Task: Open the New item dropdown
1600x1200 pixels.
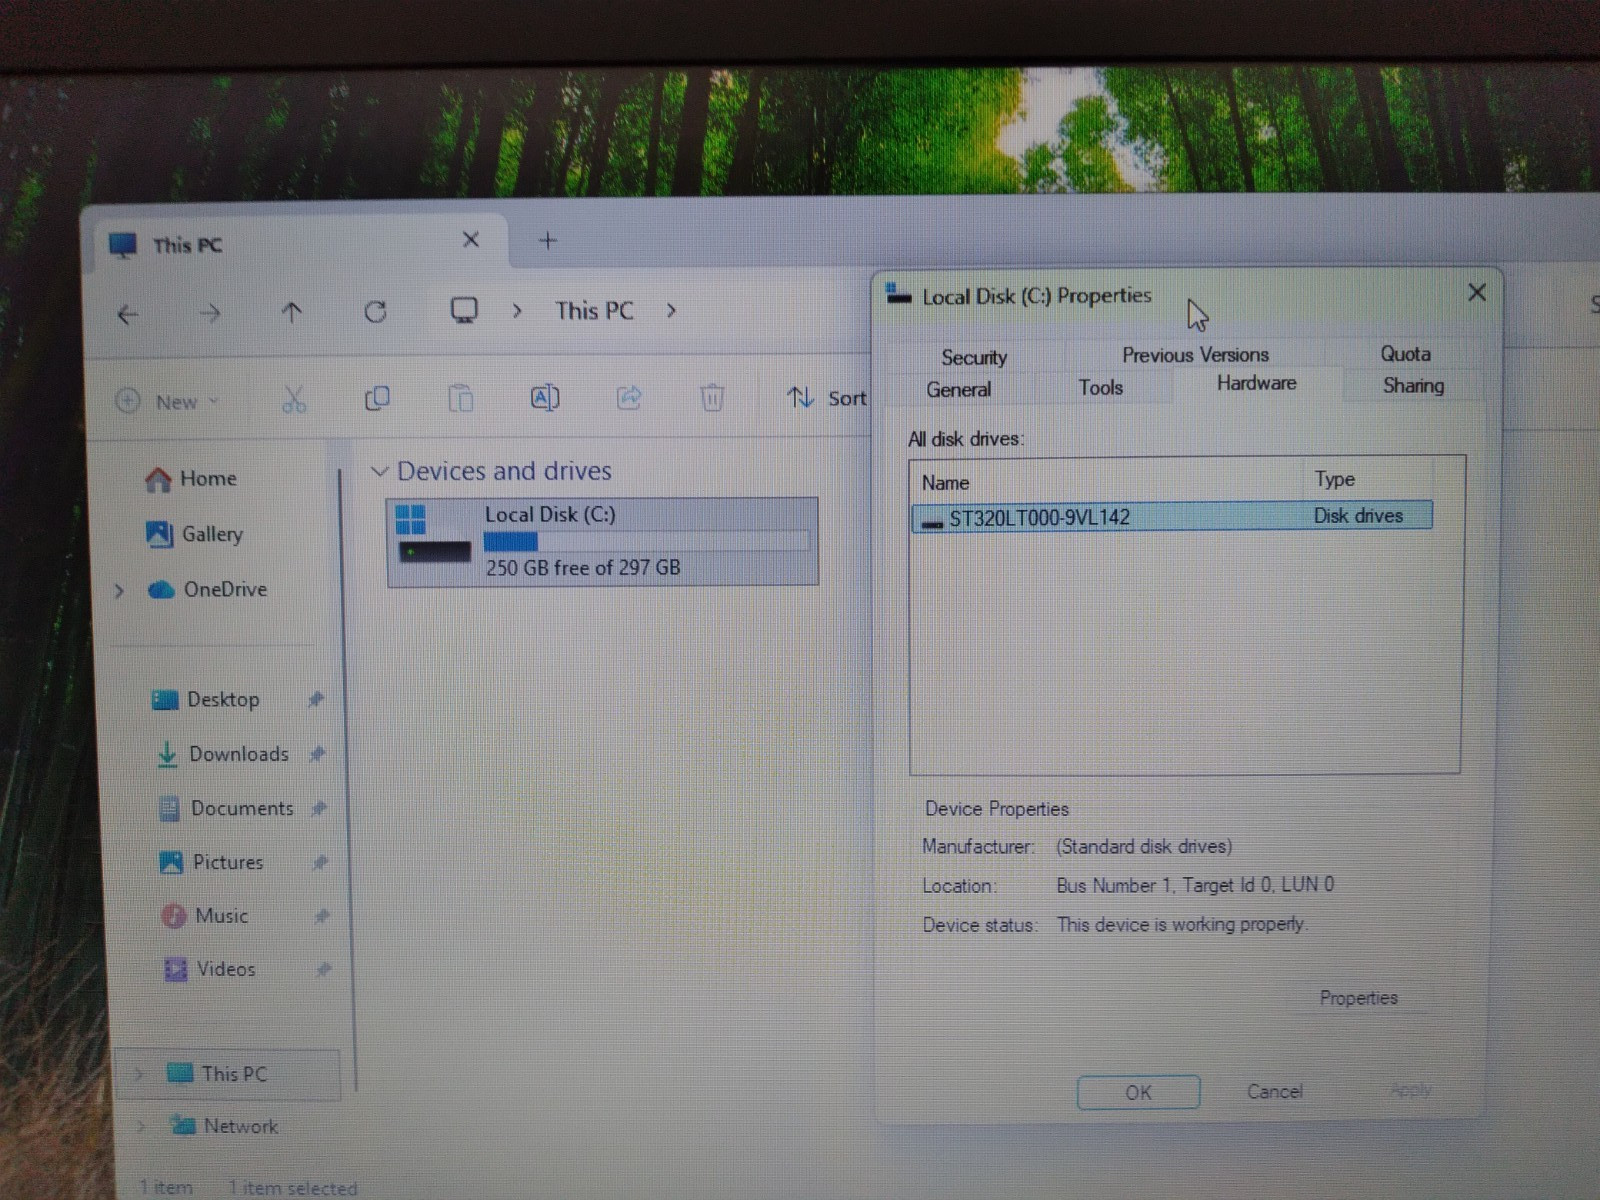Action: (x=167, y=402)
